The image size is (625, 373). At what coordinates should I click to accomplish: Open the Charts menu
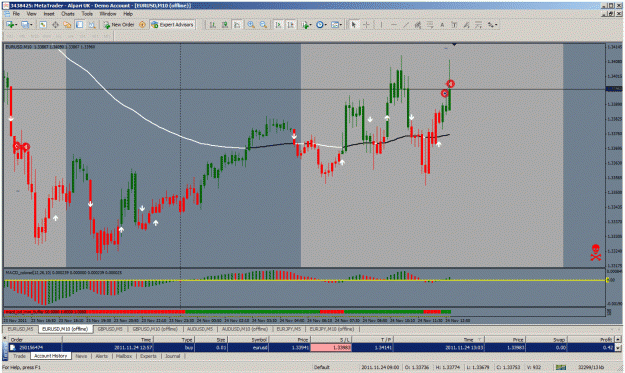coord(68,14)
